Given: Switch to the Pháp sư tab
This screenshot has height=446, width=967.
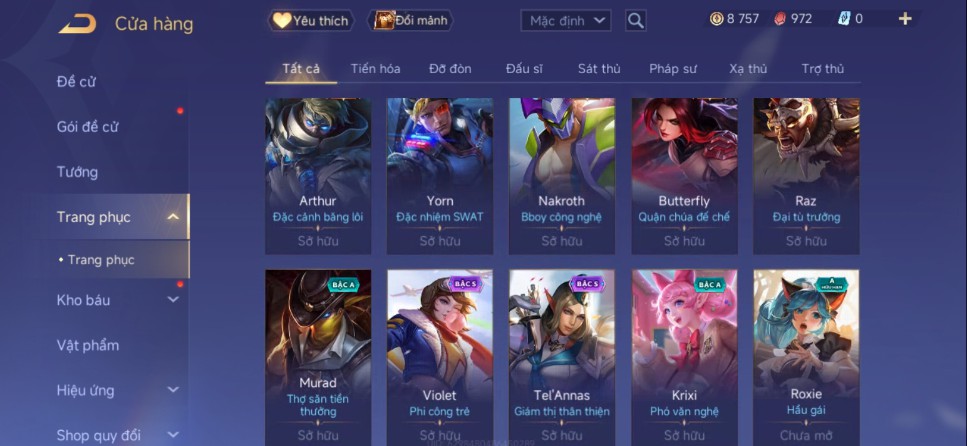Looking at the screenshot, I should pos(673,69).
